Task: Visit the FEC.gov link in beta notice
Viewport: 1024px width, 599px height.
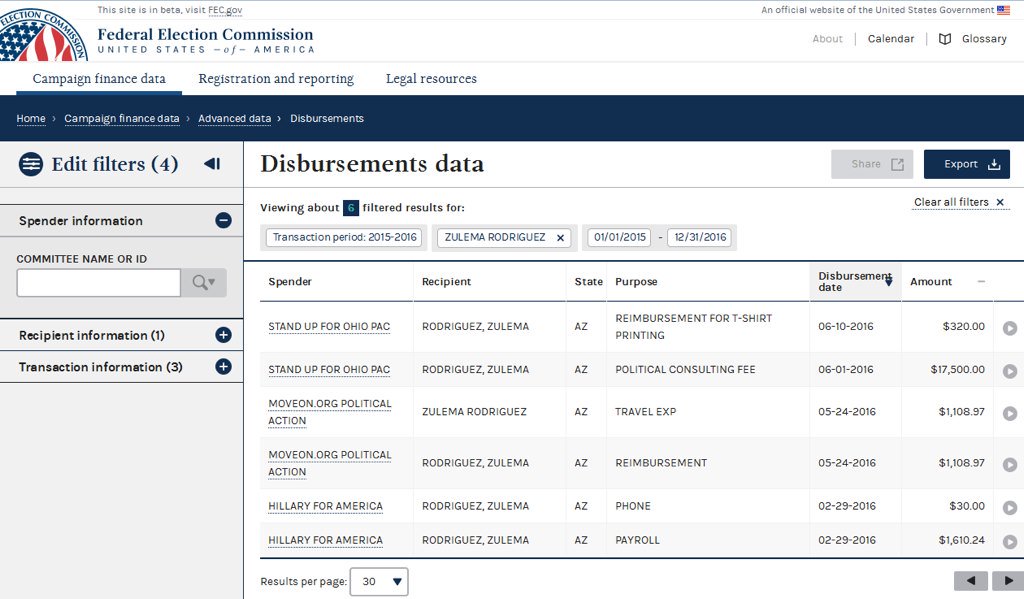Action: (225, 10)
